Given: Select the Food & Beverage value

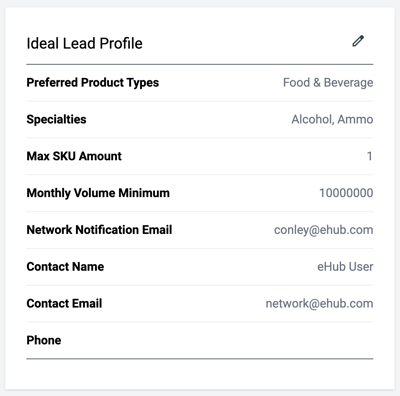Looking at the screenshot, I should [x=328, y=83].
